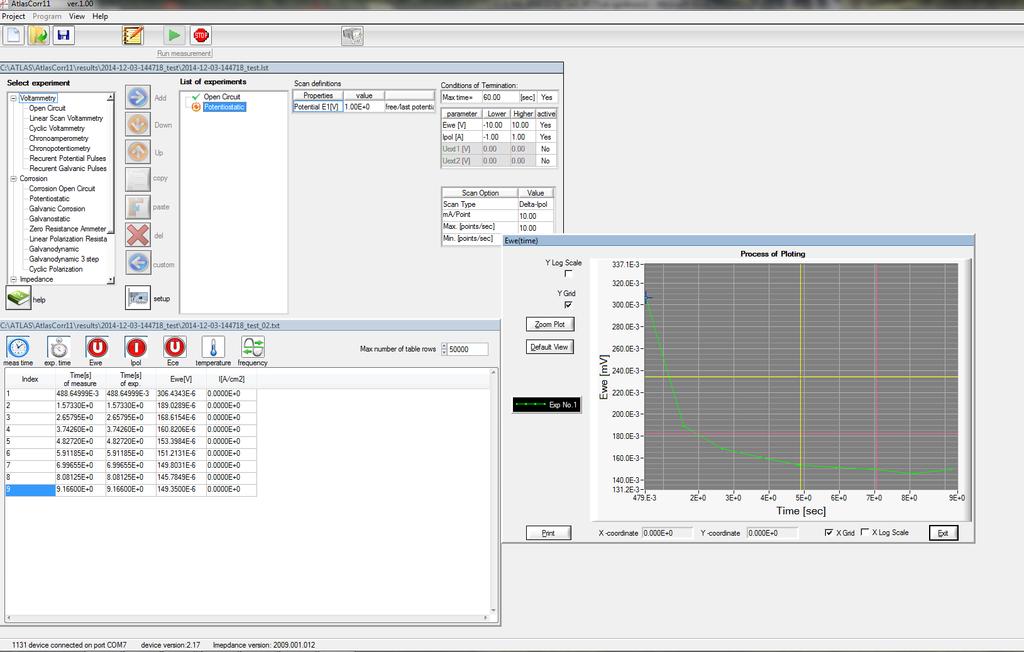Collapse Voltammetry tree node
This screenshot has height=652, width=1024.
point(13,98)
